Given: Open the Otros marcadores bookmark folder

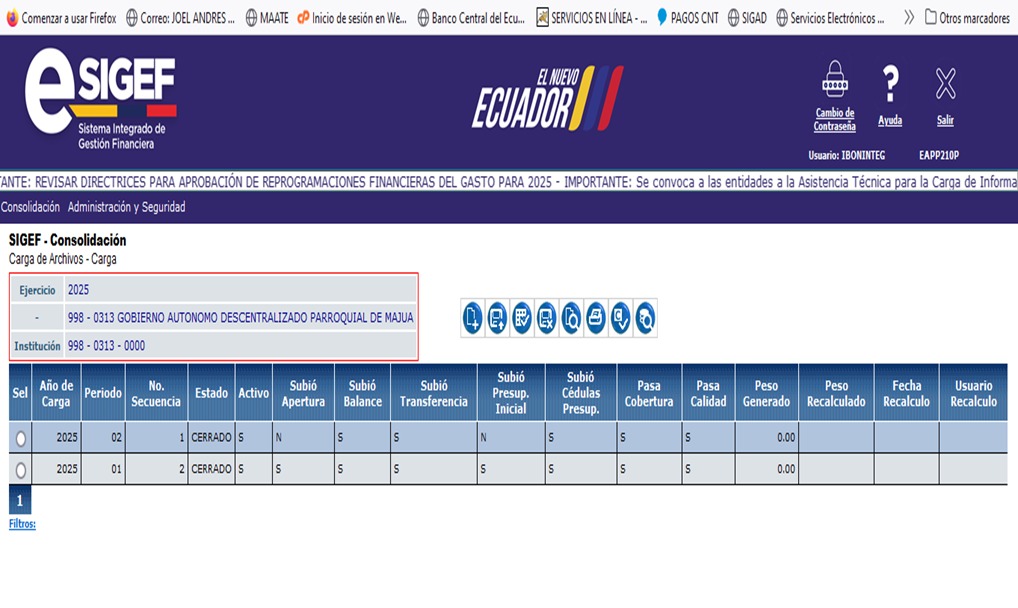Looking at the screenshot, I should tap(967, 17).
